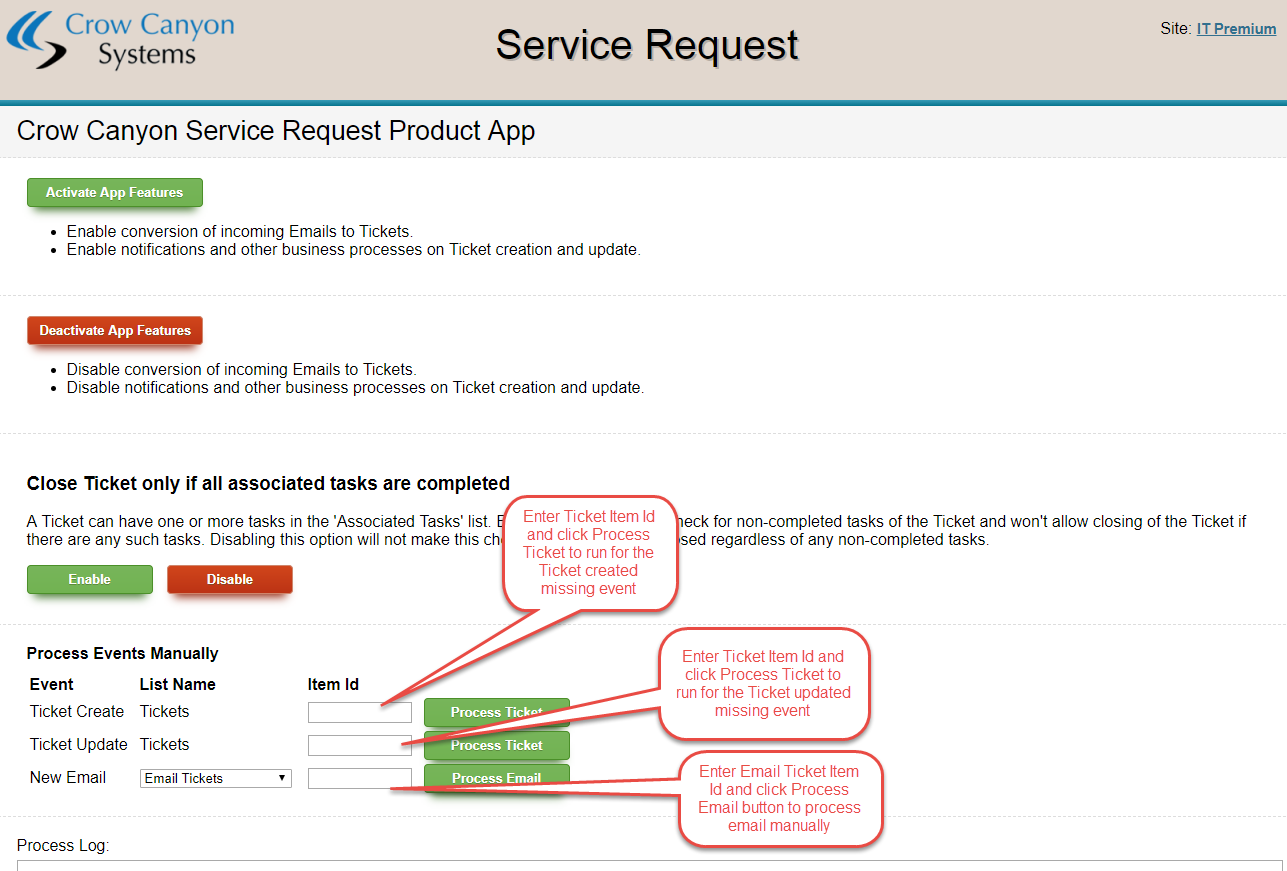Select 'Disable conversion of incoming Emails' bullet
This screenshot has width=1287, height=871.
tap(242, 369)
